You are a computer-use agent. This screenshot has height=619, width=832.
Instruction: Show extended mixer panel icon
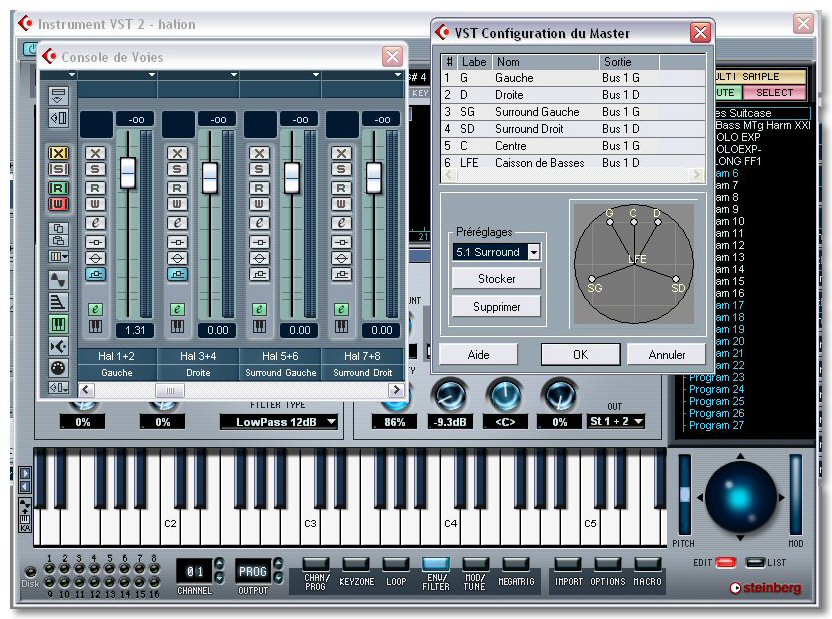coord(58,118)
